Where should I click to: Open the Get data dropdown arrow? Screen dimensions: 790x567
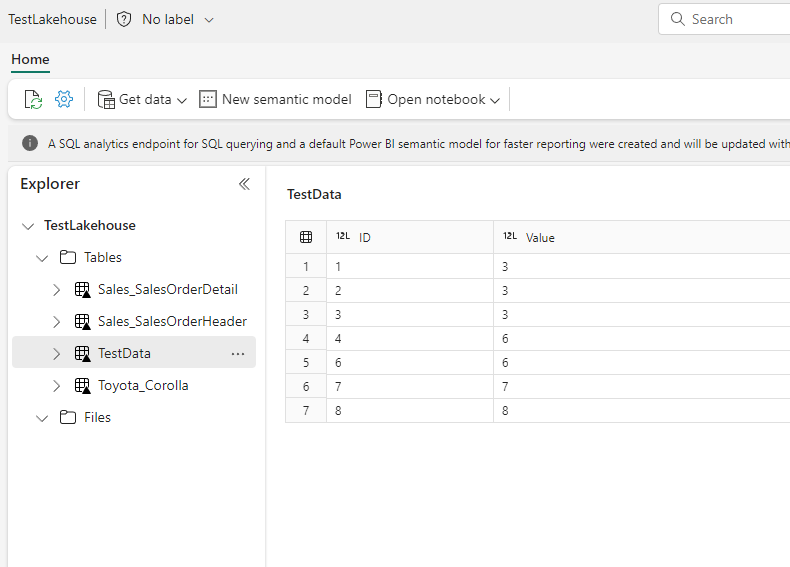pos(182,100)
